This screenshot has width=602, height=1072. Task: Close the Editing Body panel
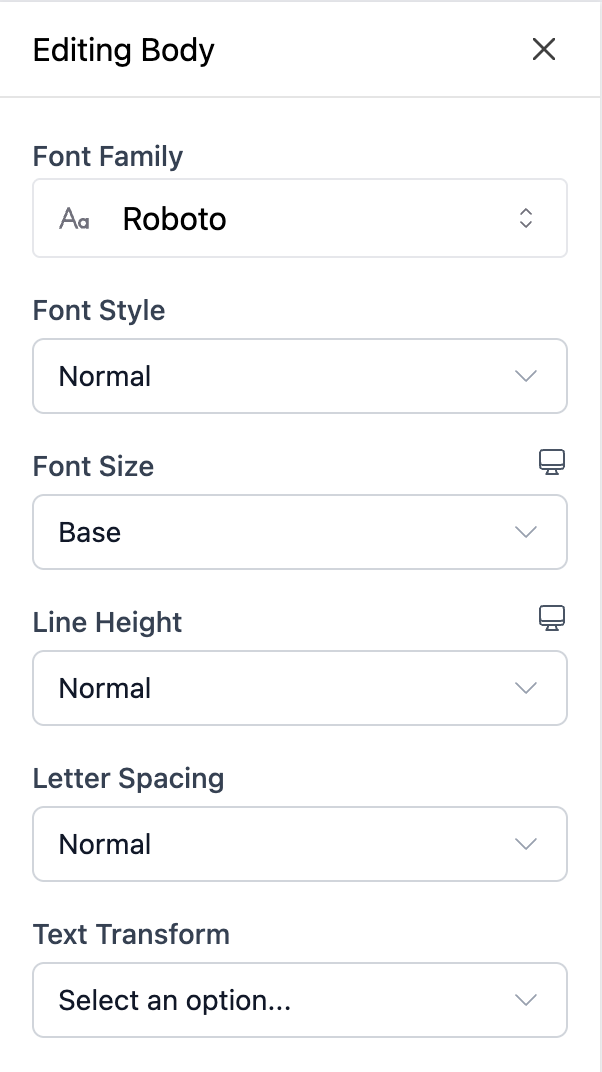pos(543,49)
